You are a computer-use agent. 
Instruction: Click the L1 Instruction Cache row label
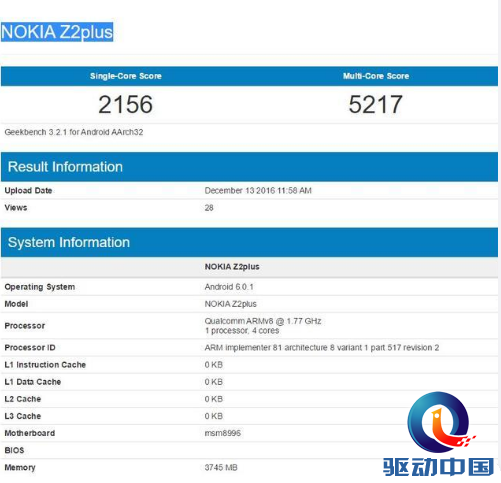[x=45, y=365]
